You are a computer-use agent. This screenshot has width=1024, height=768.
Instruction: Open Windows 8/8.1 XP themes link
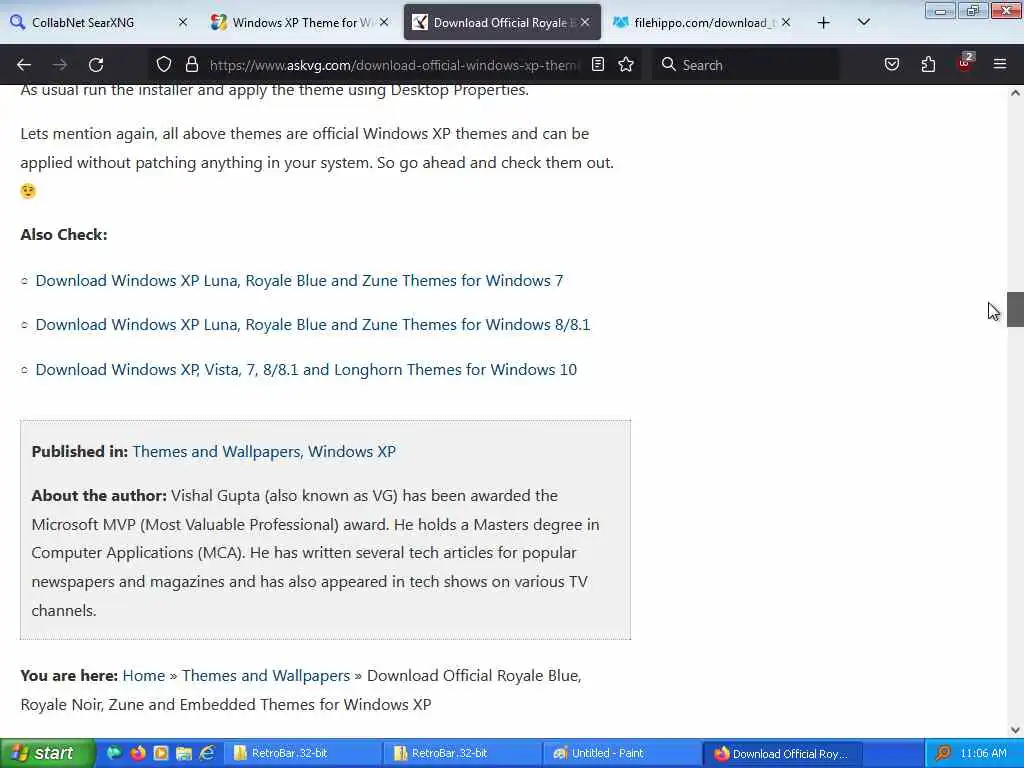313,325
